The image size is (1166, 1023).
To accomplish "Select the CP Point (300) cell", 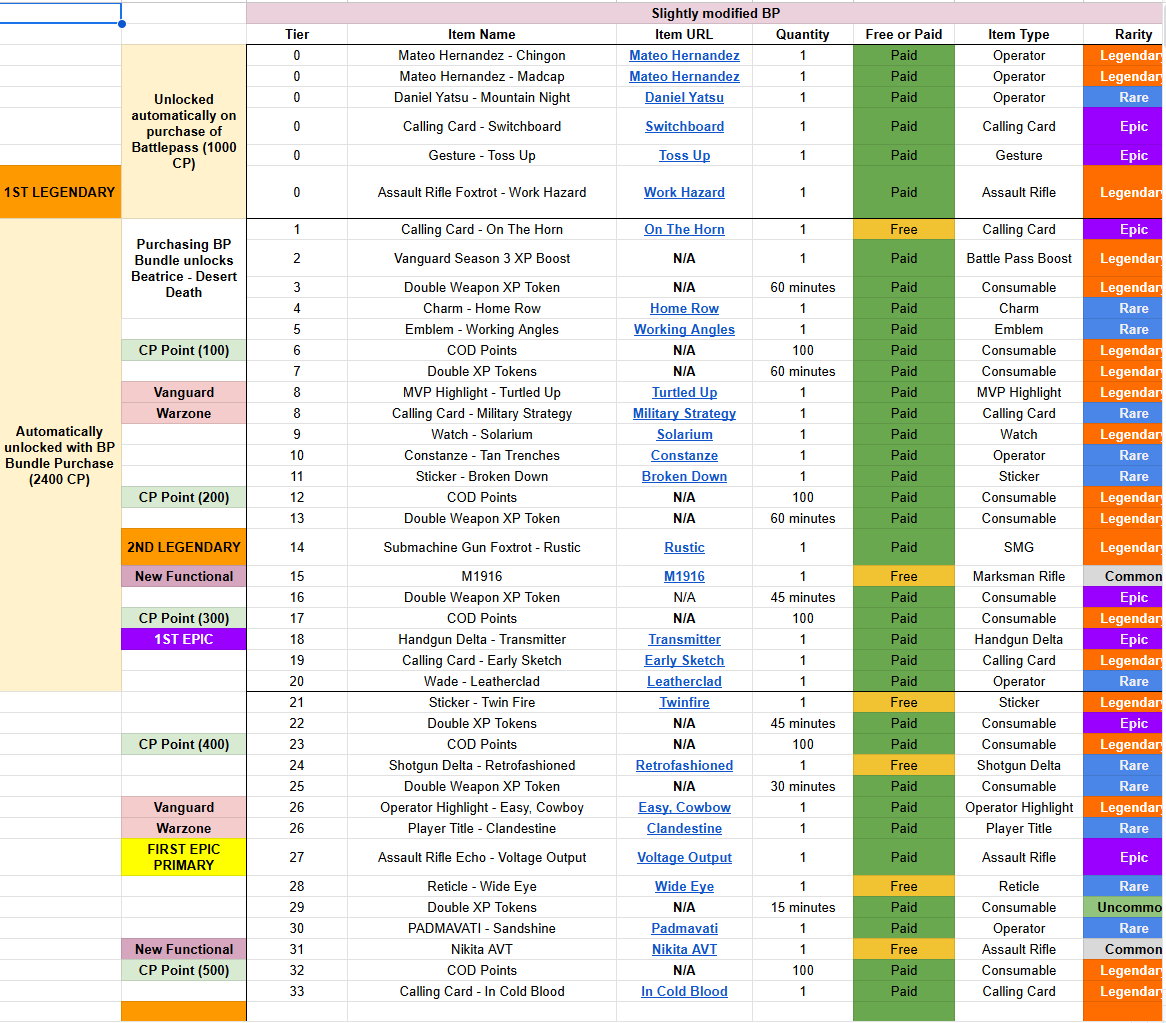I will click(184, 619).
